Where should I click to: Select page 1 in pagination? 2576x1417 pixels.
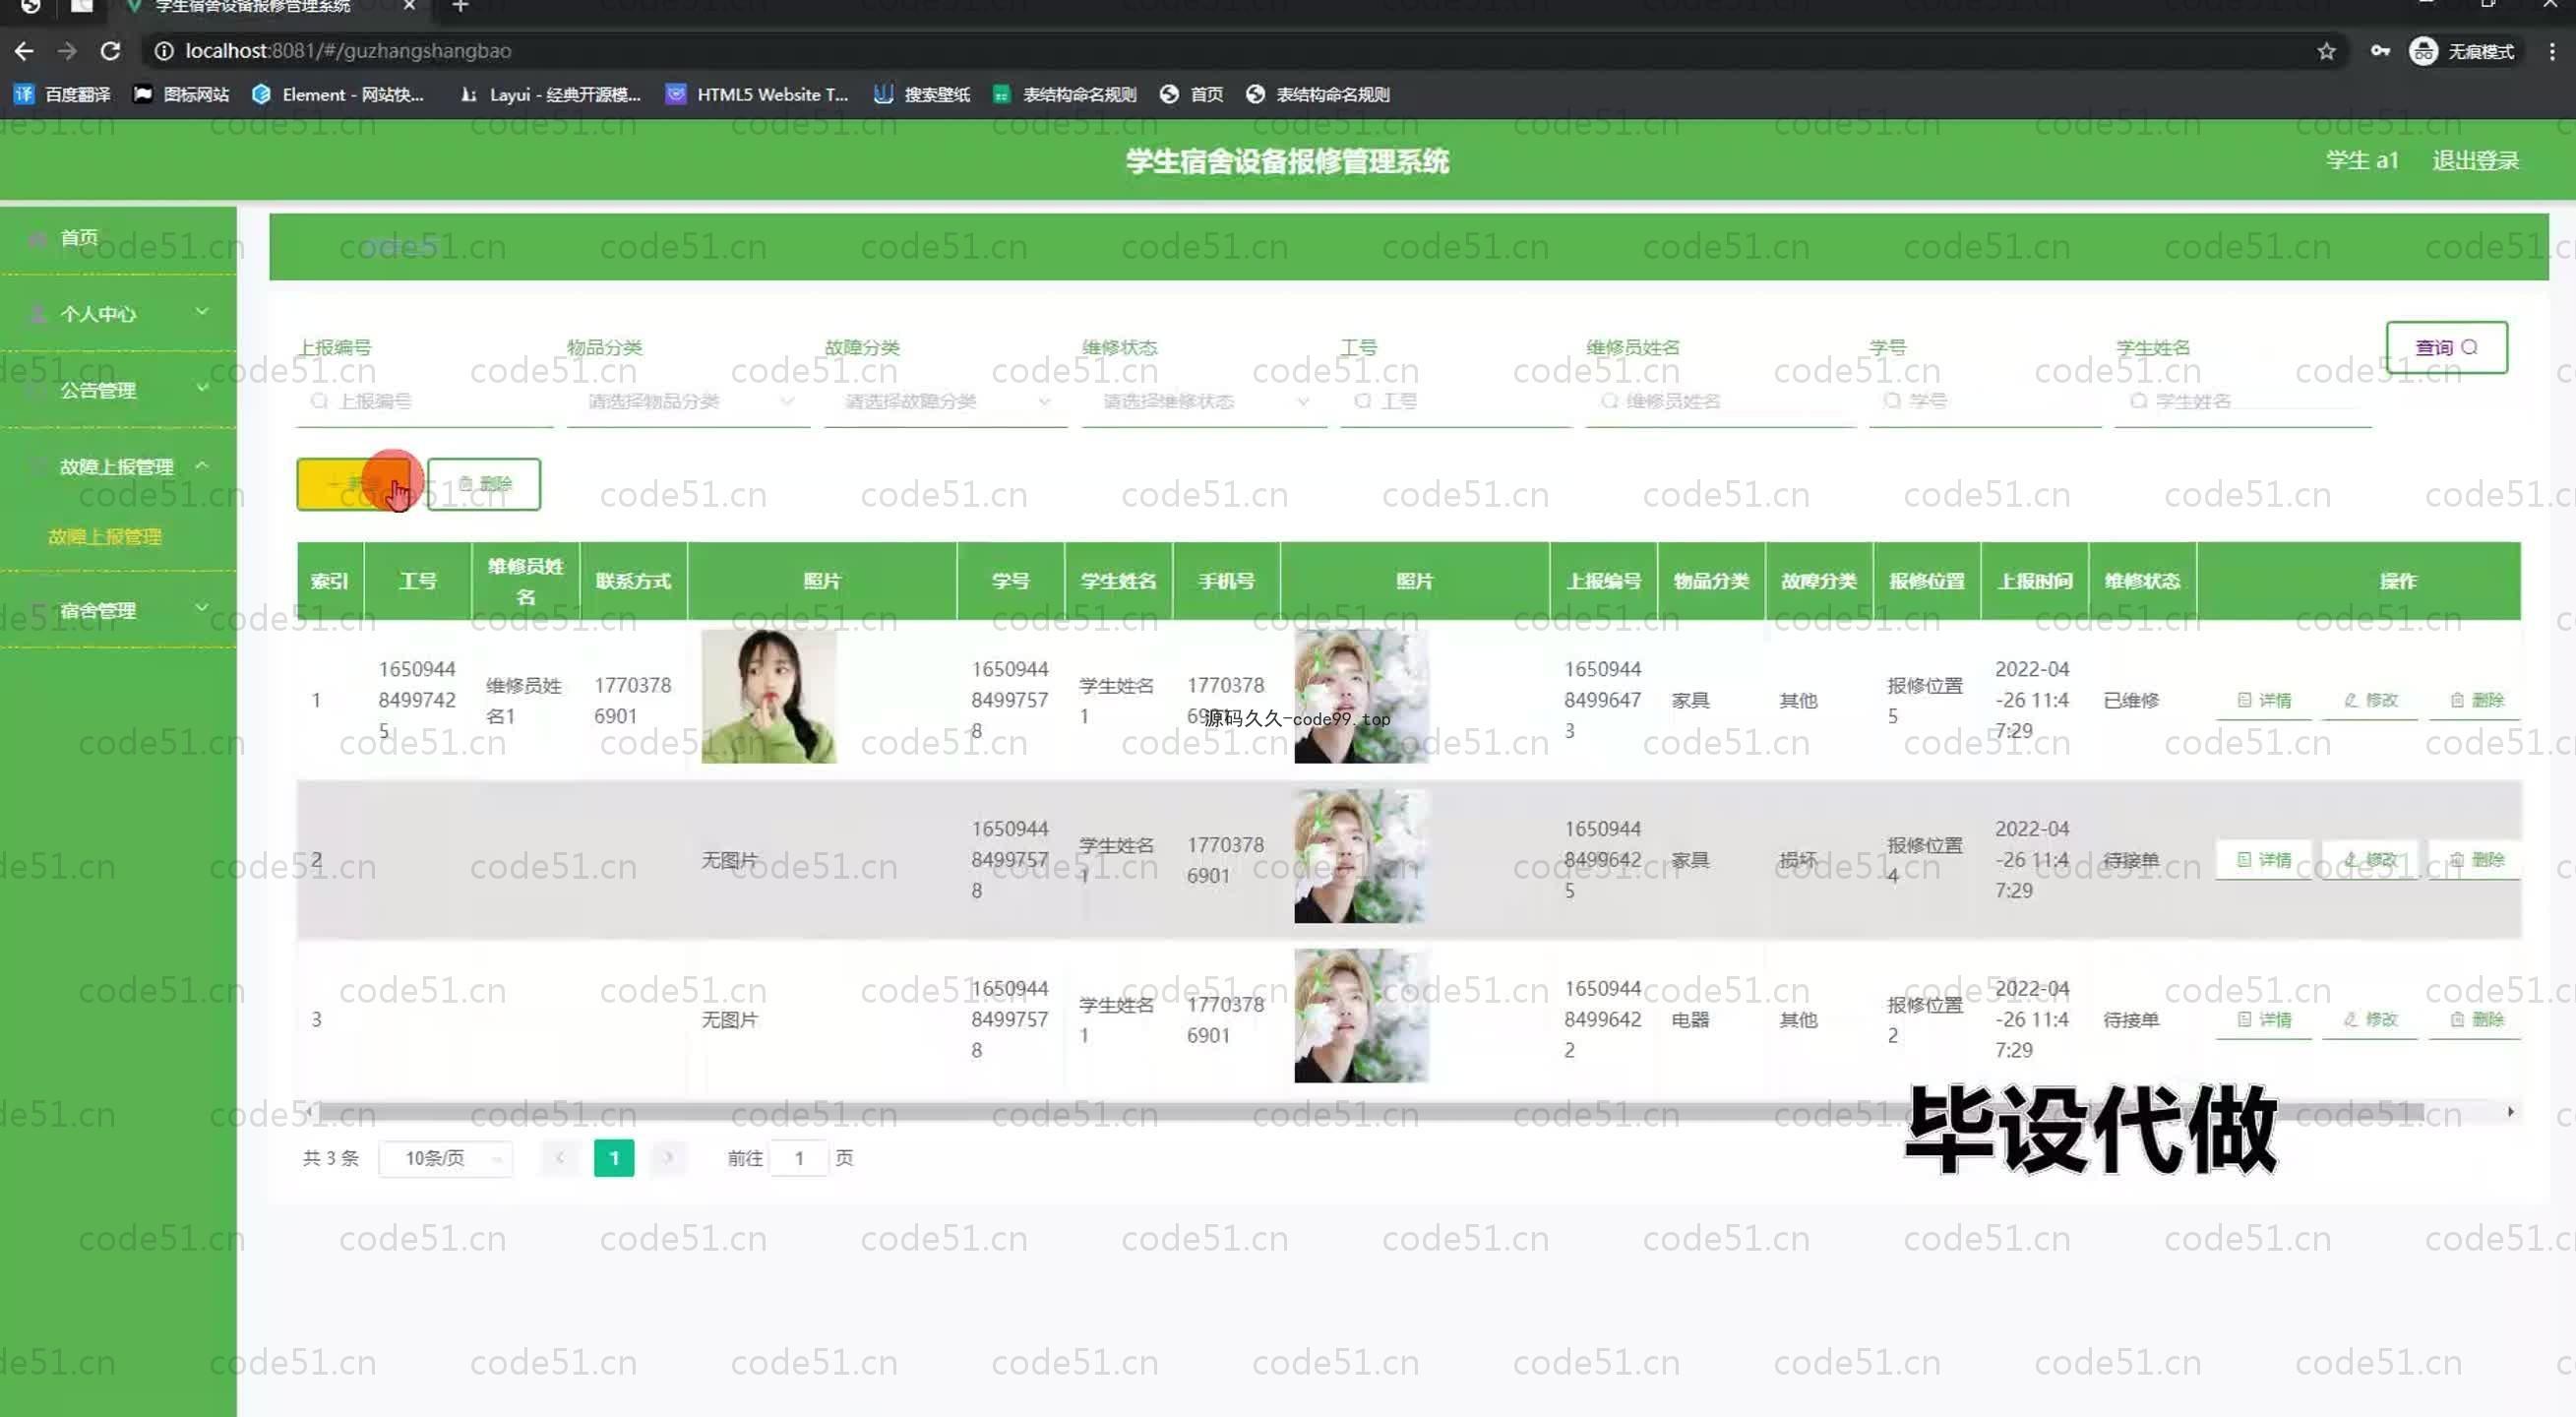(x=614, y=1158)
